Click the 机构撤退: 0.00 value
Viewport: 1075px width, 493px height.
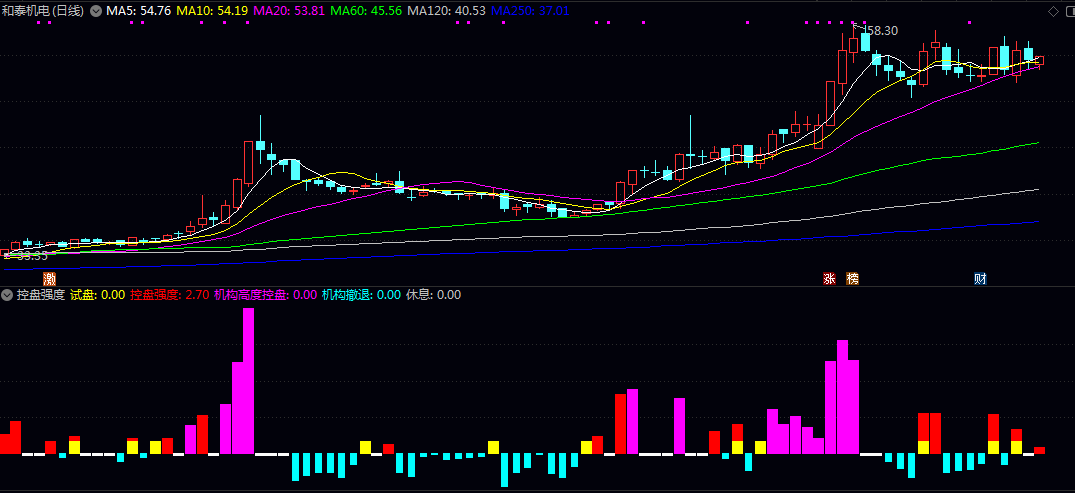pyautogui.click(x=361, y=296)
